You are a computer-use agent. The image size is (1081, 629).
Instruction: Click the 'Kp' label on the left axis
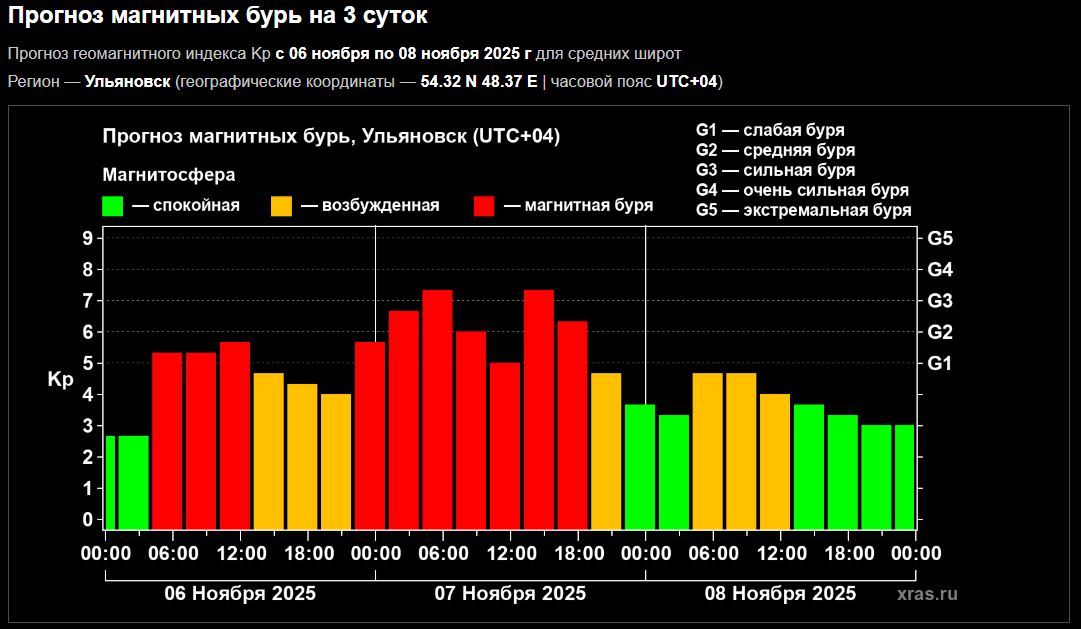(60, 379)
